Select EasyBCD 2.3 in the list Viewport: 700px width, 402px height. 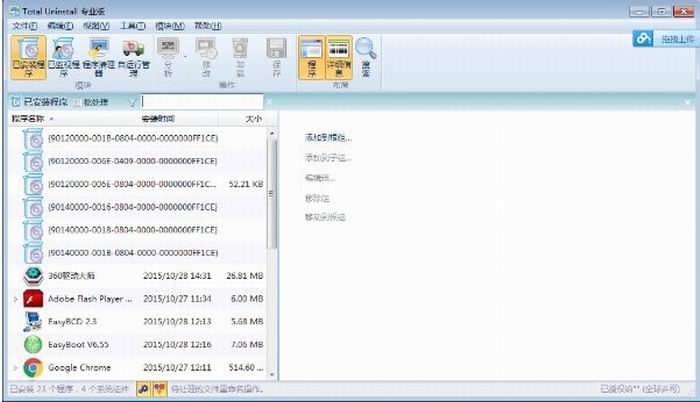point(138,322)
